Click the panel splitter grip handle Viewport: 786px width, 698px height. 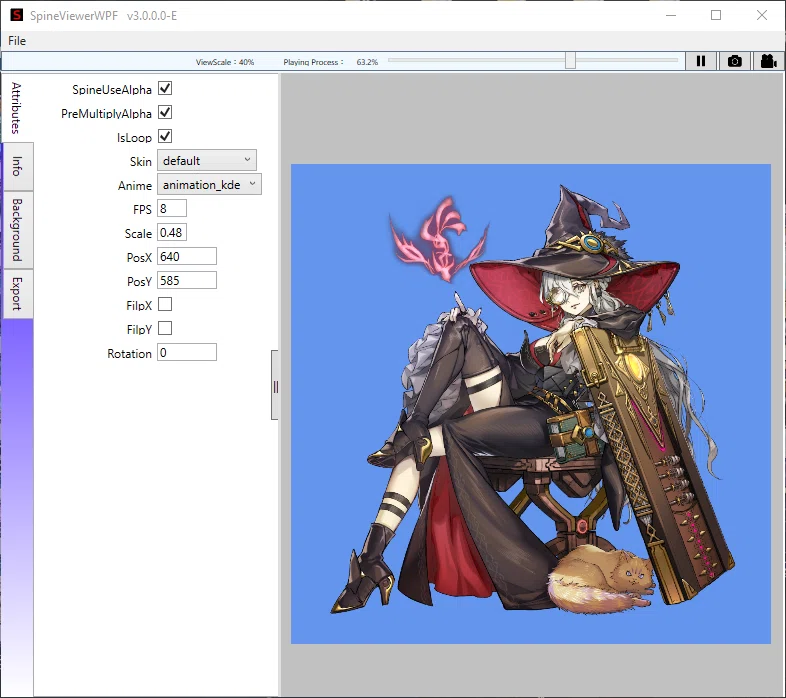[x=275, y=385]
